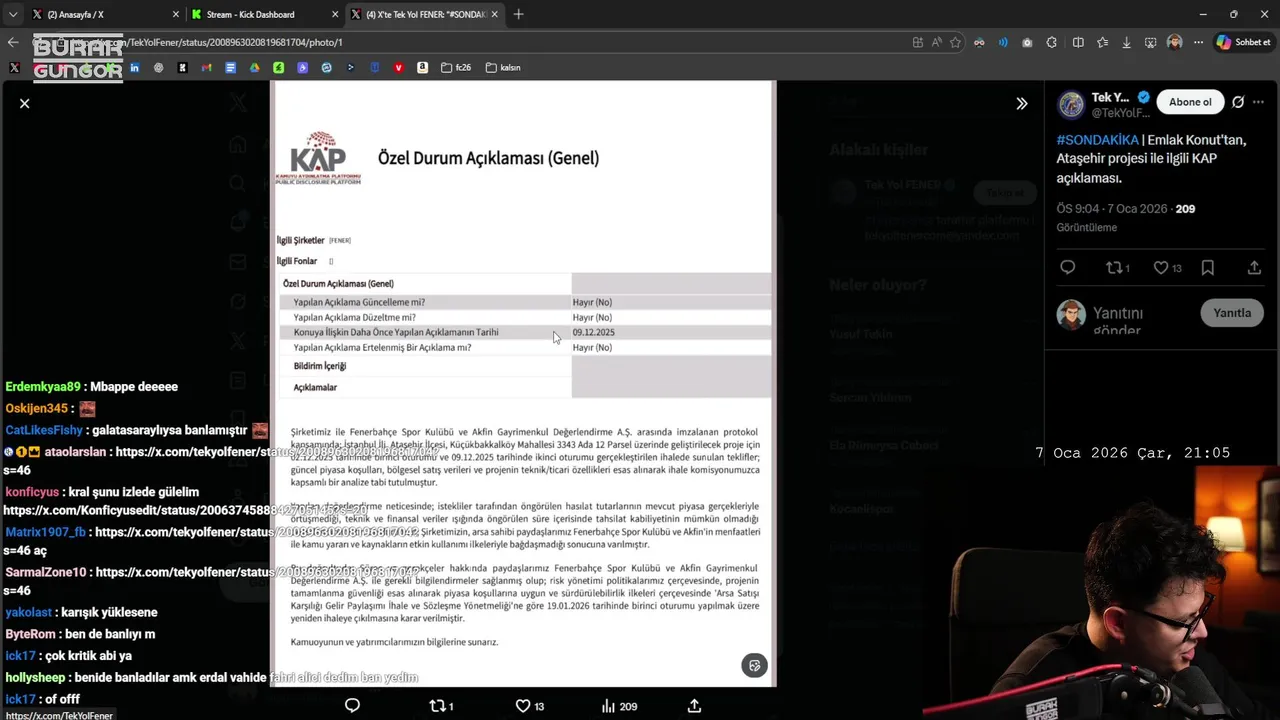Open the Grok icon next to Abone ol

pyautogui.click(x=1238, y=102)
